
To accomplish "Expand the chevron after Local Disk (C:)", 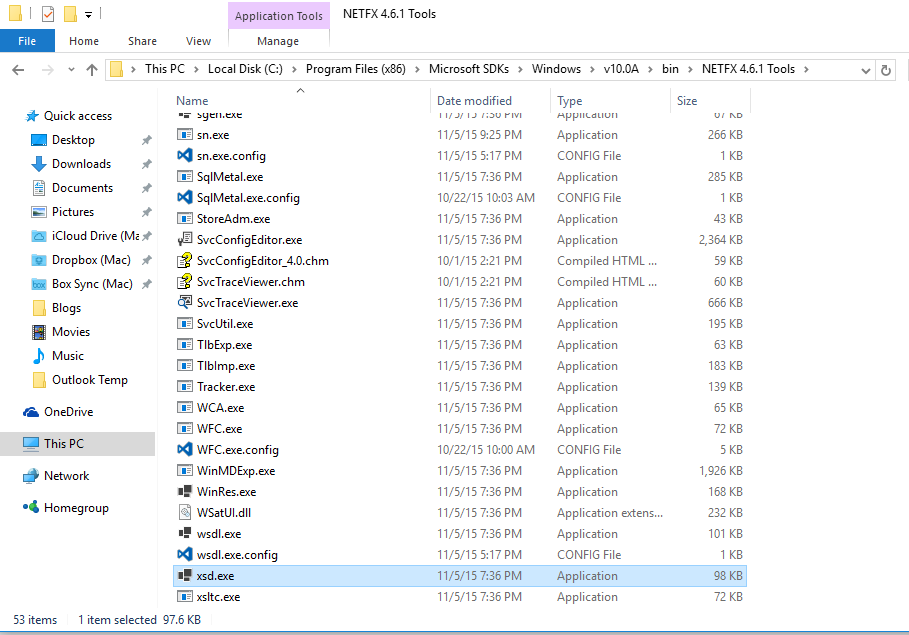I will (x=294, y=70).
